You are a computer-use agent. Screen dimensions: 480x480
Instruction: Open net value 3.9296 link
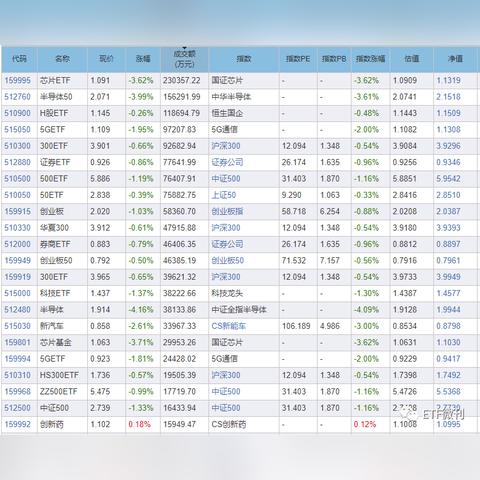[x=448, y=146]
